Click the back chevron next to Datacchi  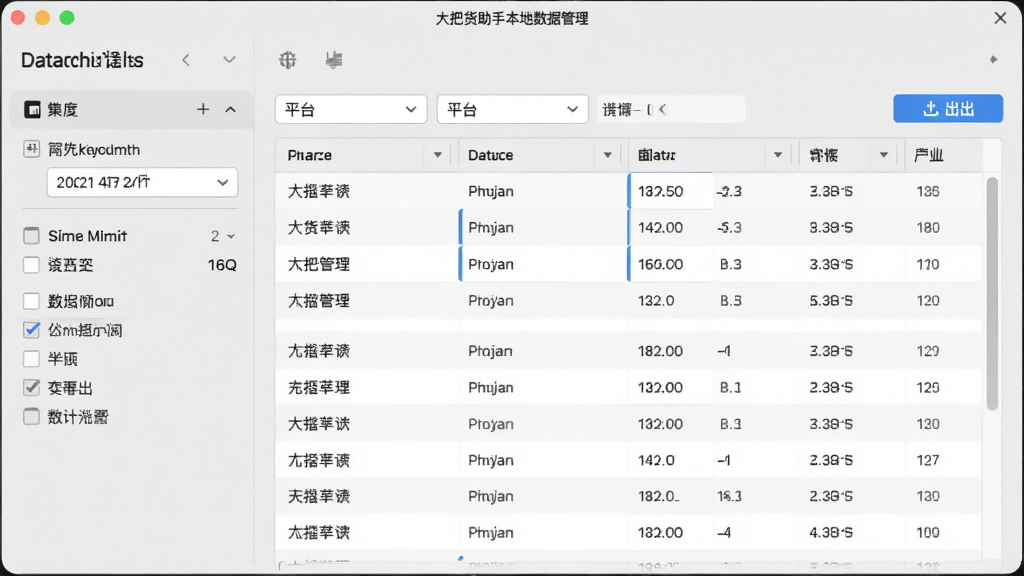point(186,60)
